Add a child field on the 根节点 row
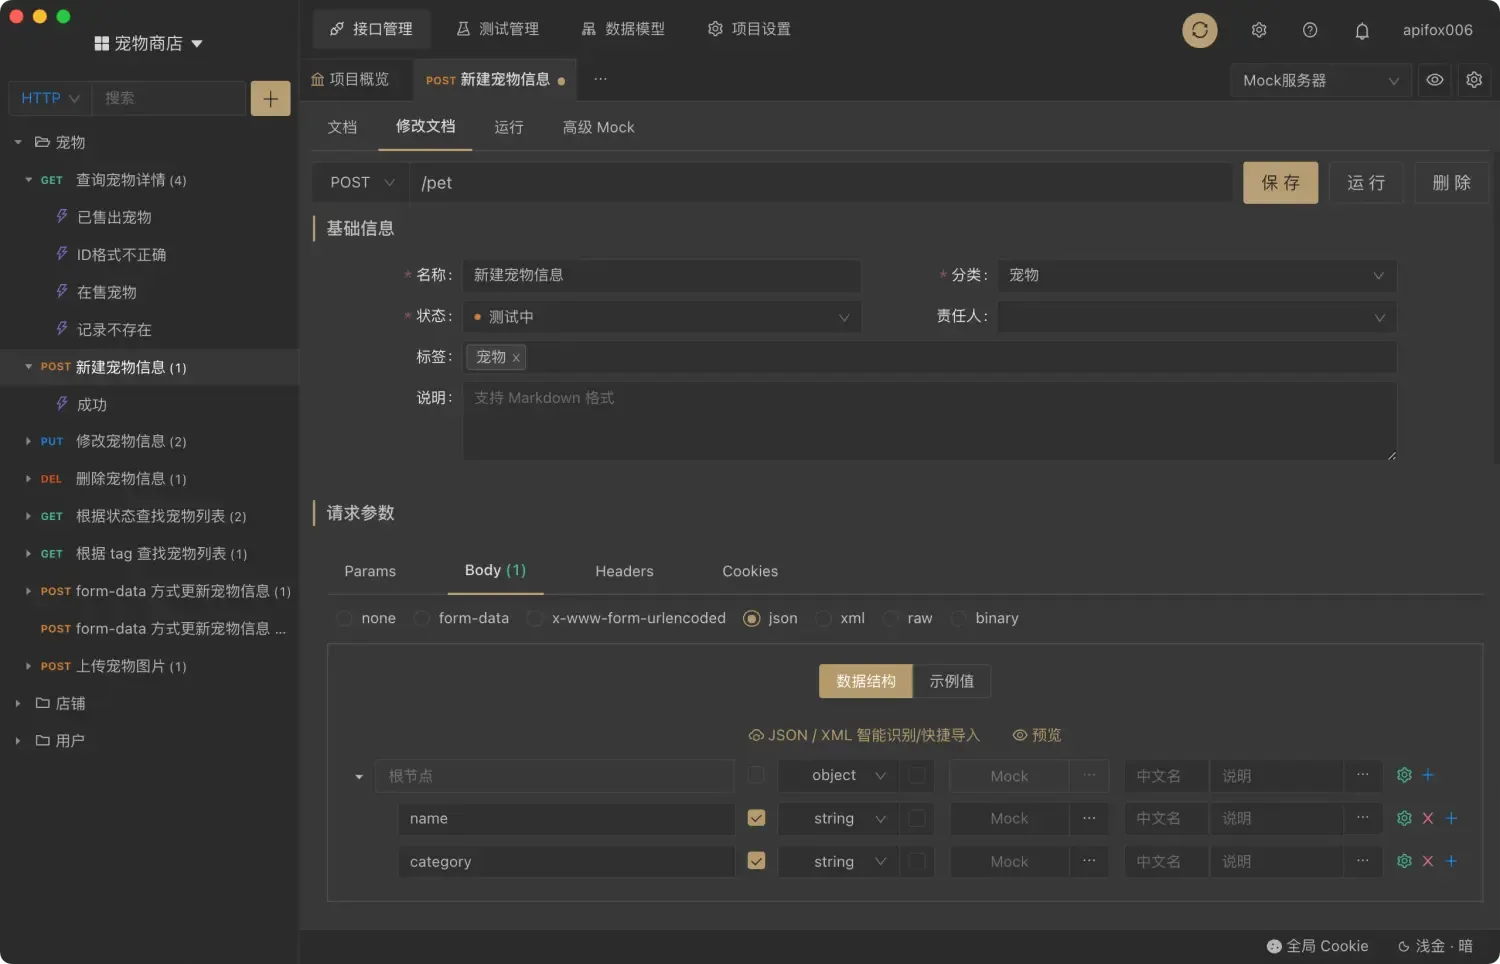 click(1427, 775)
